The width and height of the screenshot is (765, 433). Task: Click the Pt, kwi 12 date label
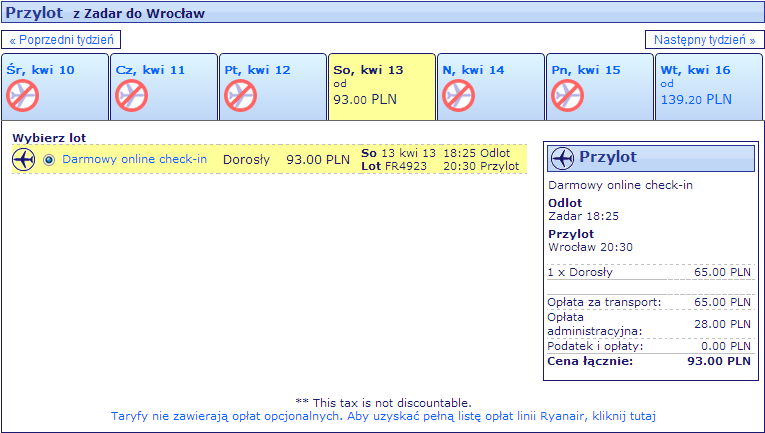(x=257, y=70)
